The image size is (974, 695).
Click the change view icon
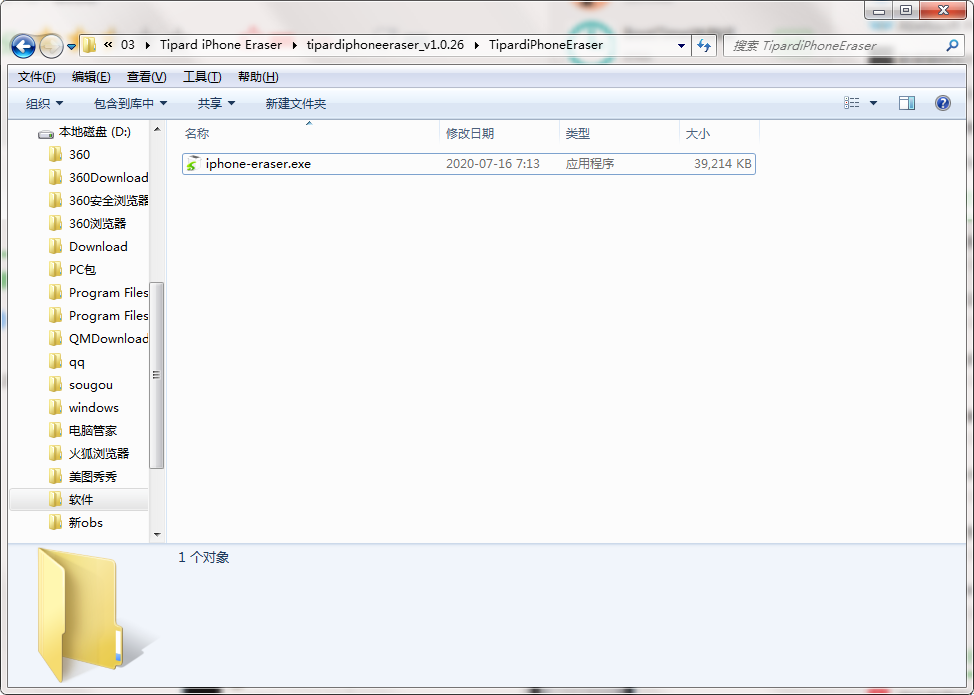point(852,103)
